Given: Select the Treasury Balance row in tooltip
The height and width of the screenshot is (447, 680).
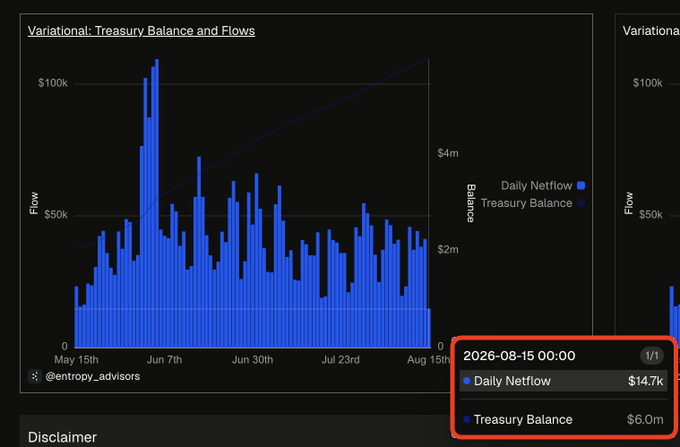Looking at the screenshot, I should [563, 419].
